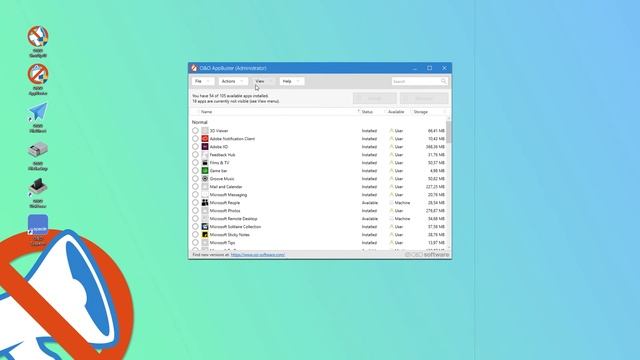Click the storage size of Microsoft Photos
Viewport: 640px width, 360px height.
click(436, 211)
